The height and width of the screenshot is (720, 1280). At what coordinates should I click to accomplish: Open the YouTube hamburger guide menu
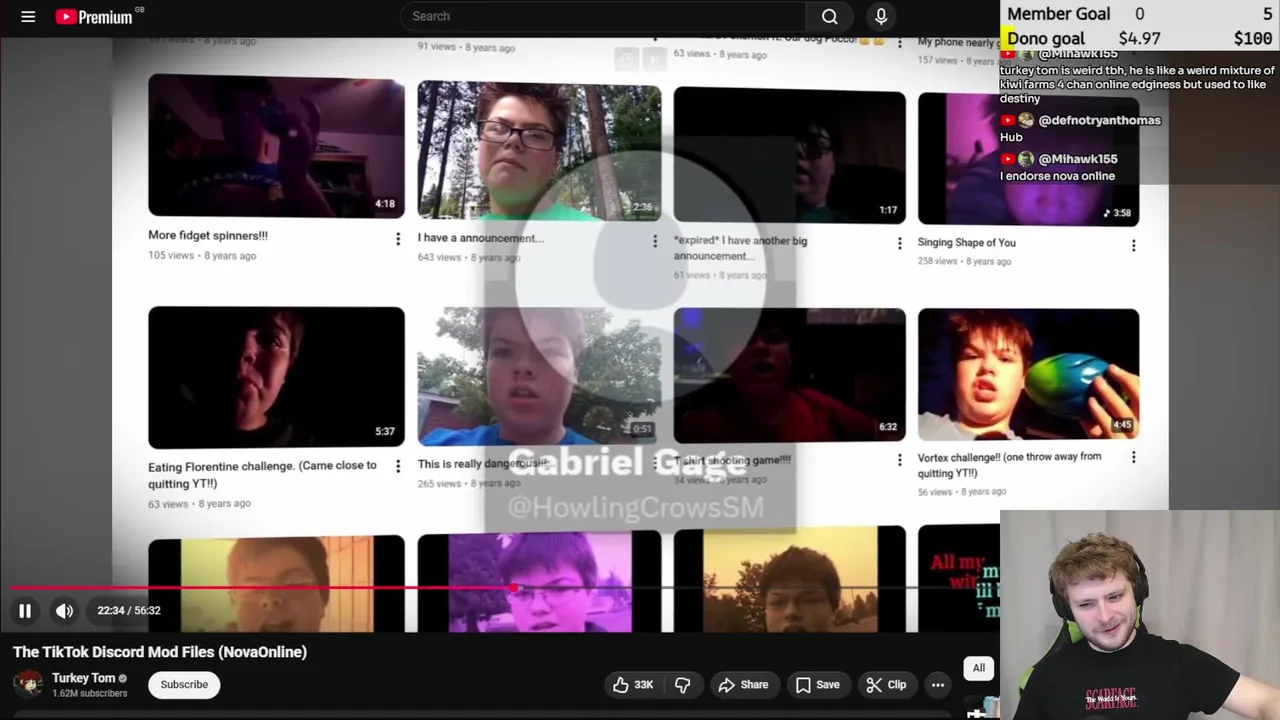28,16
